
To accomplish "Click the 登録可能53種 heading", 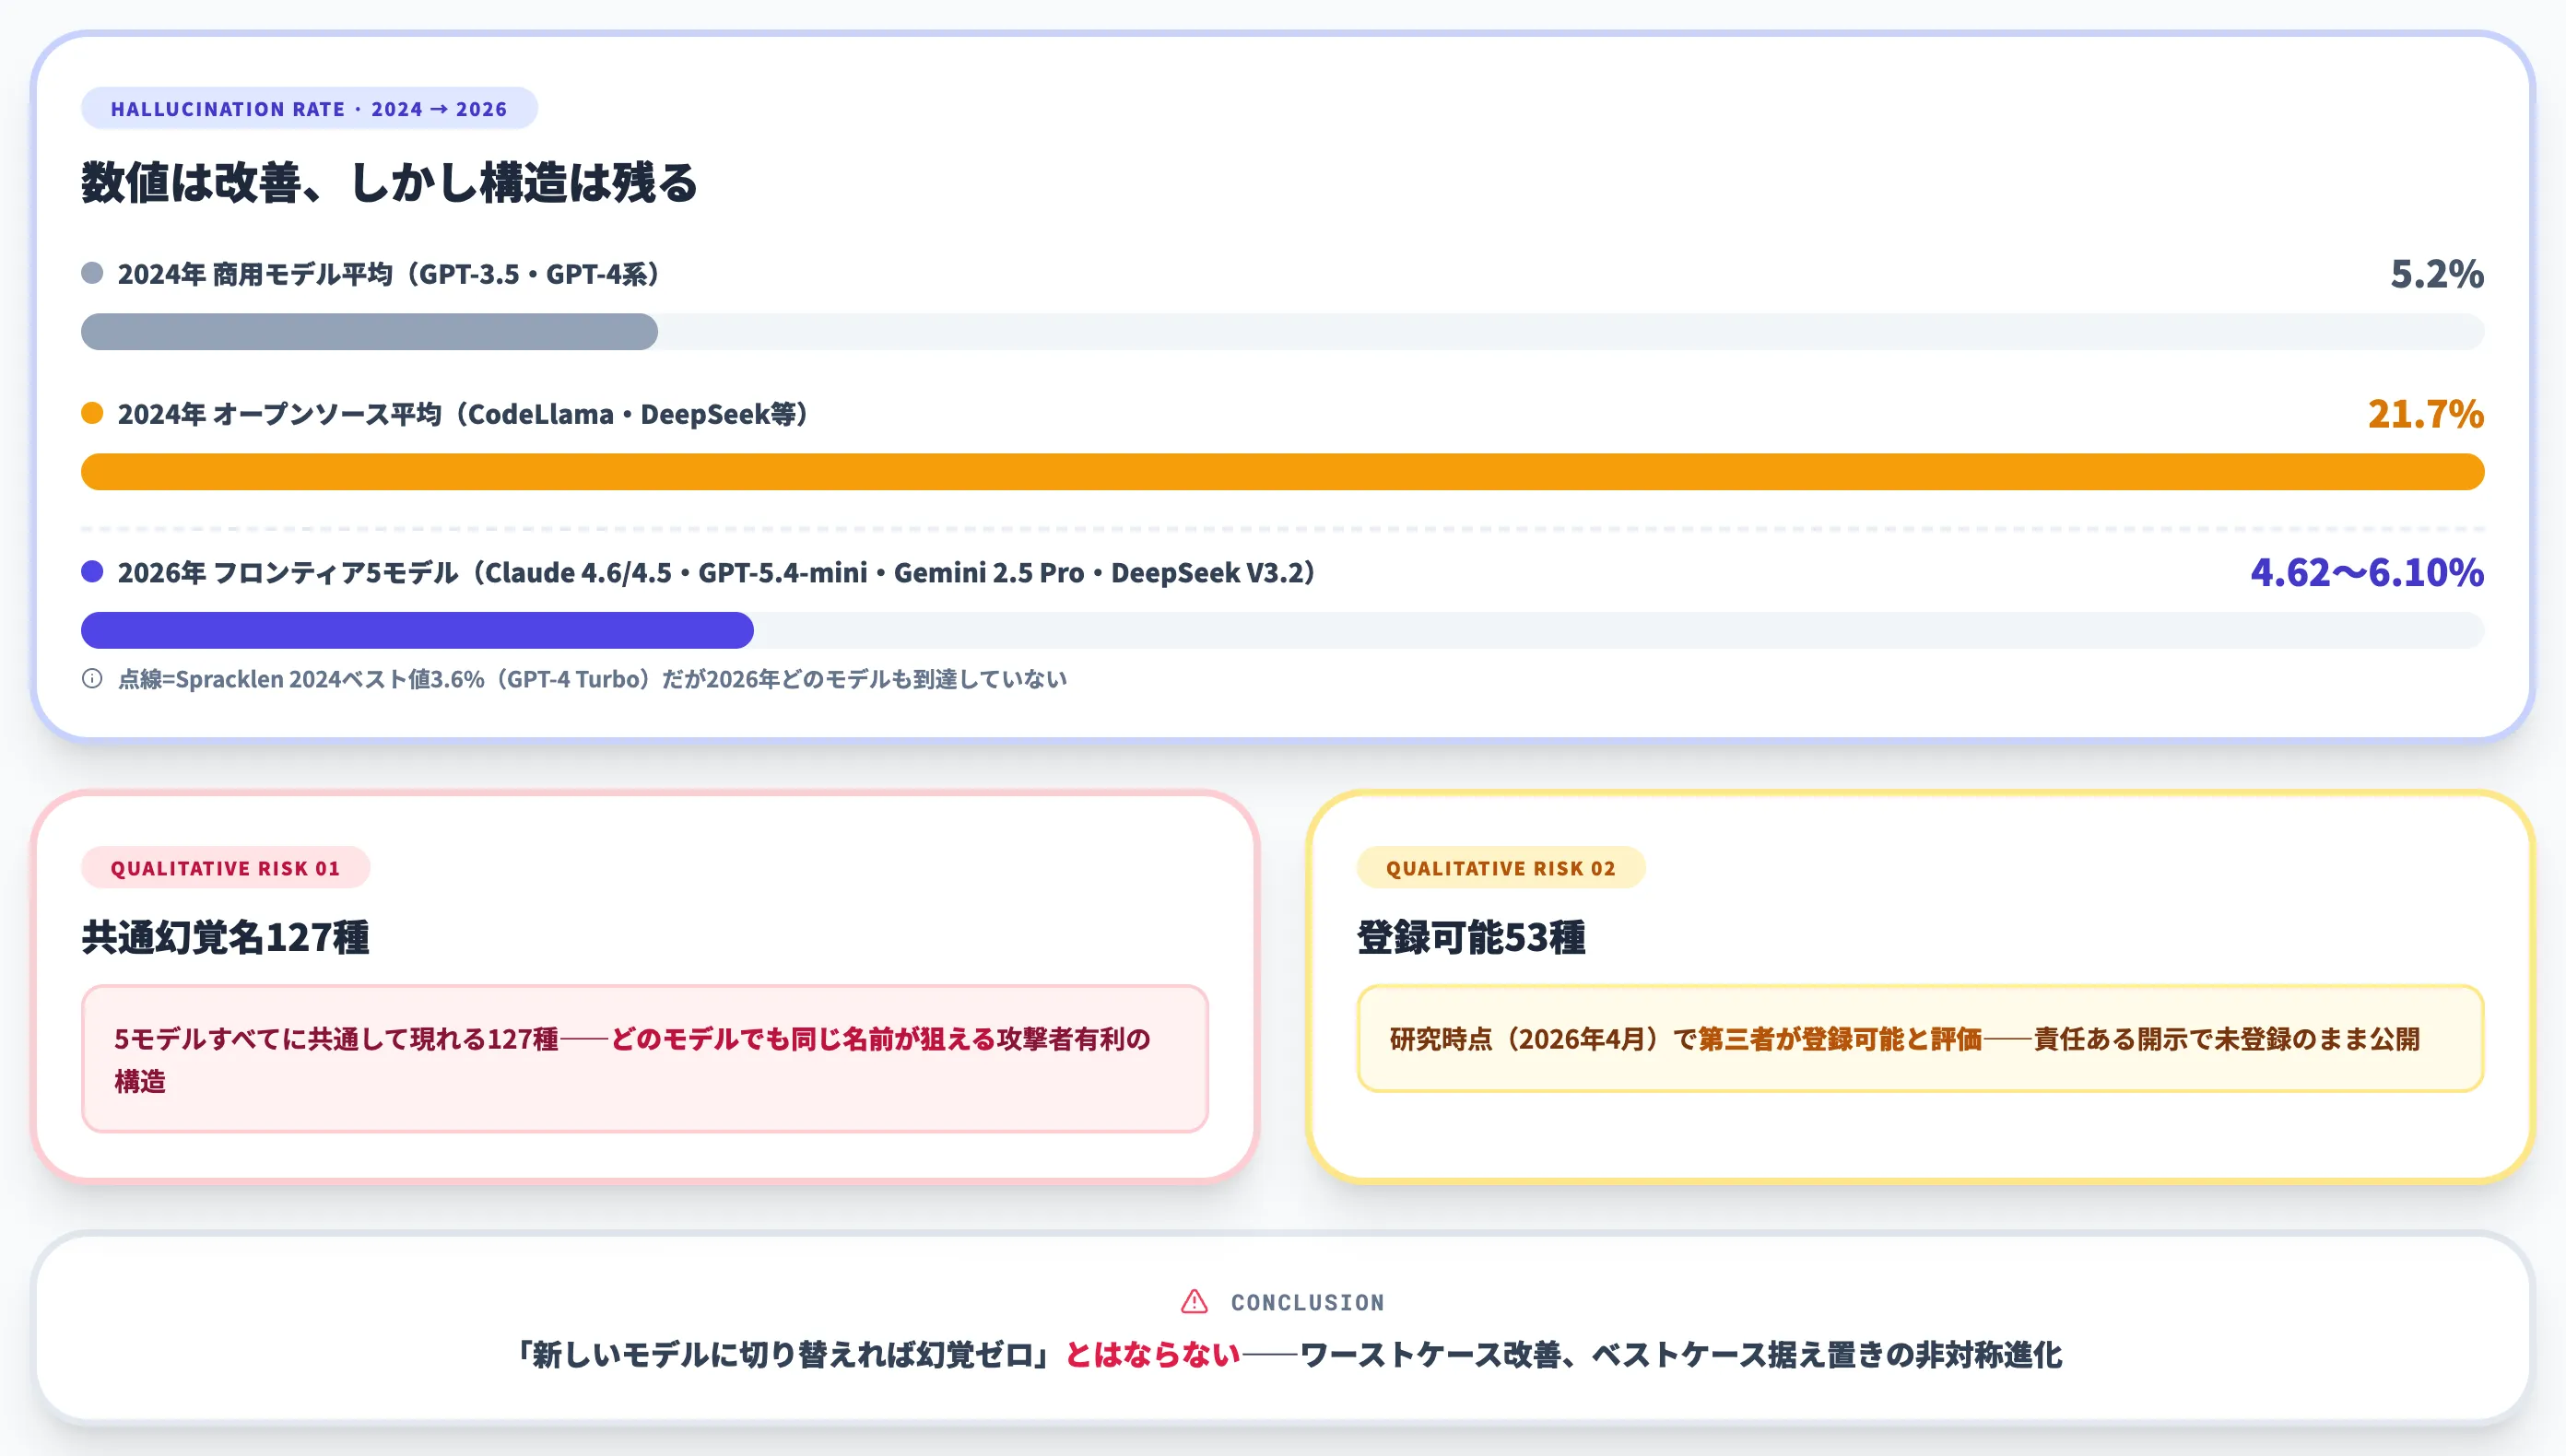I will point(1470,937).
